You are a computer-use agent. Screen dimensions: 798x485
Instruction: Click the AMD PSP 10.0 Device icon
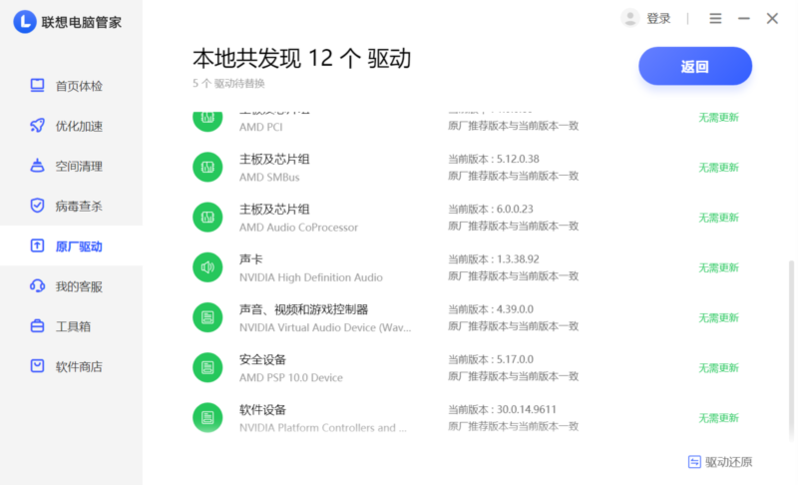pyautogui.click(x=207, y=367)
